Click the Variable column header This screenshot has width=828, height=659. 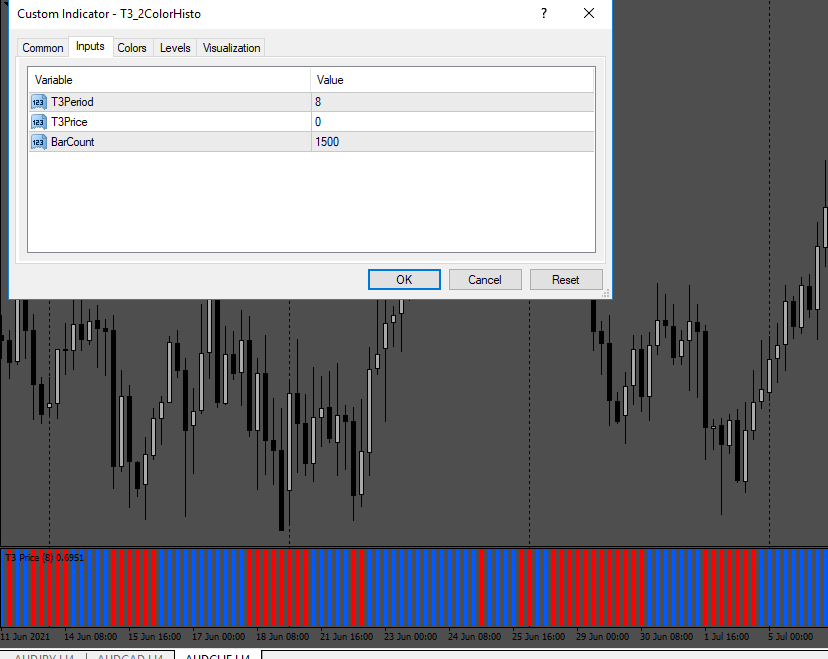tap(170, 80)
